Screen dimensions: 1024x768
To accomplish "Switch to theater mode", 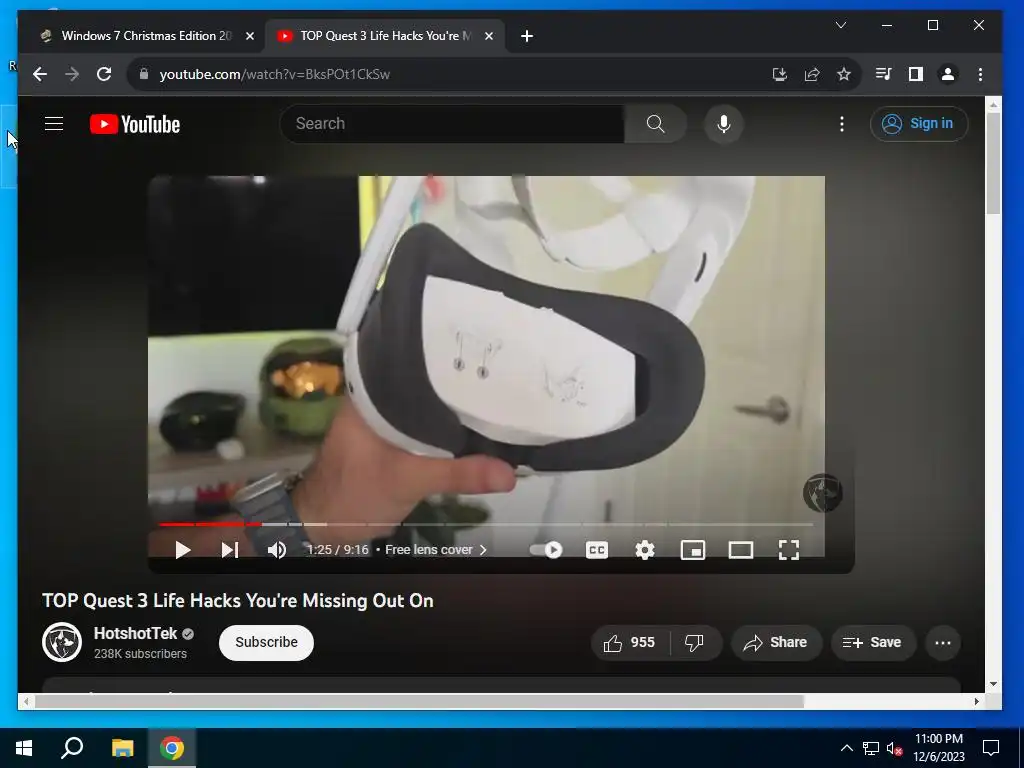I will [x=741, y=550].
